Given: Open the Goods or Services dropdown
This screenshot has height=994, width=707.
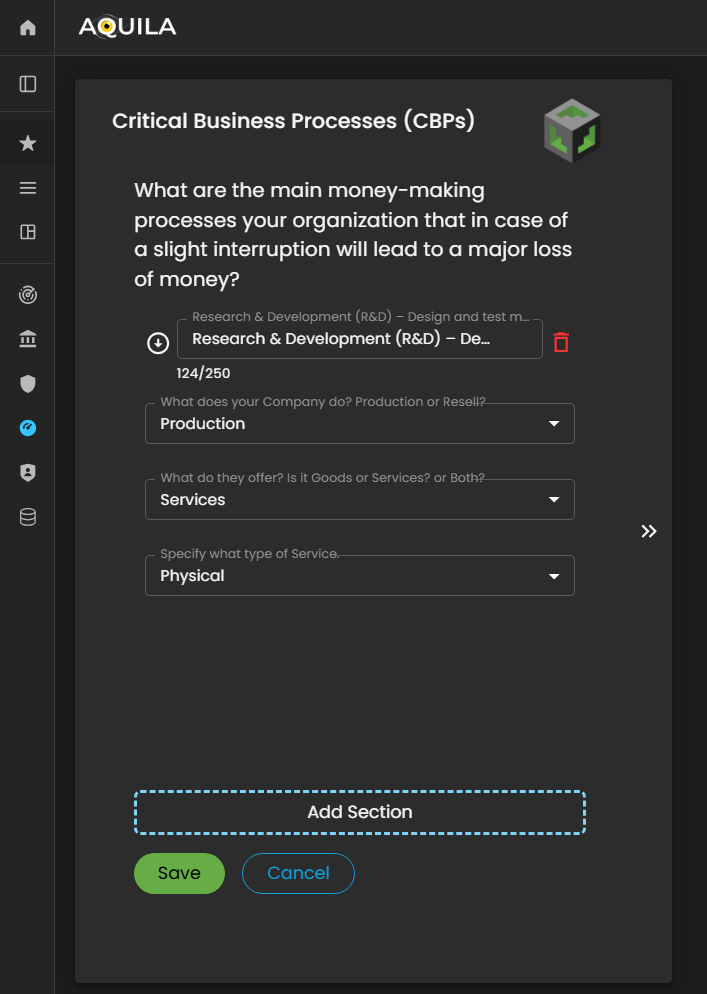Looking at the screenshot, I should point(359,500).
